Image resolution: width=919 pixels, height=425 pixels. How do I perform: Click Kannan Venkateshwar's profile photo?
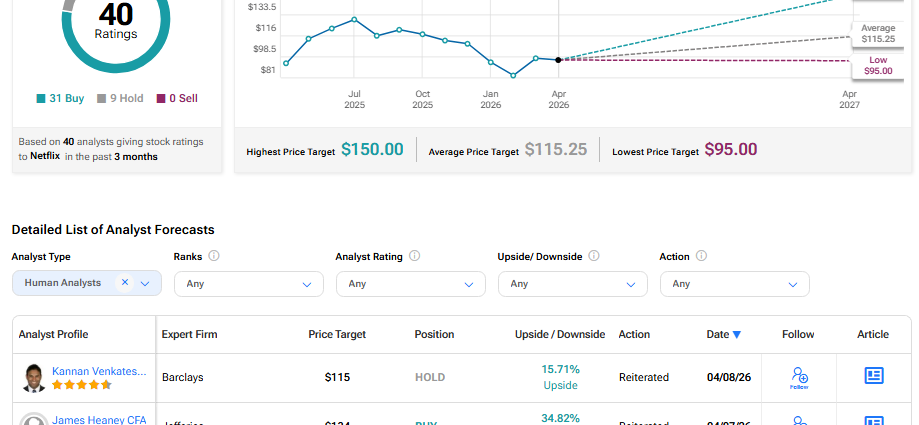pyautogui.click(x=35, y=377)
